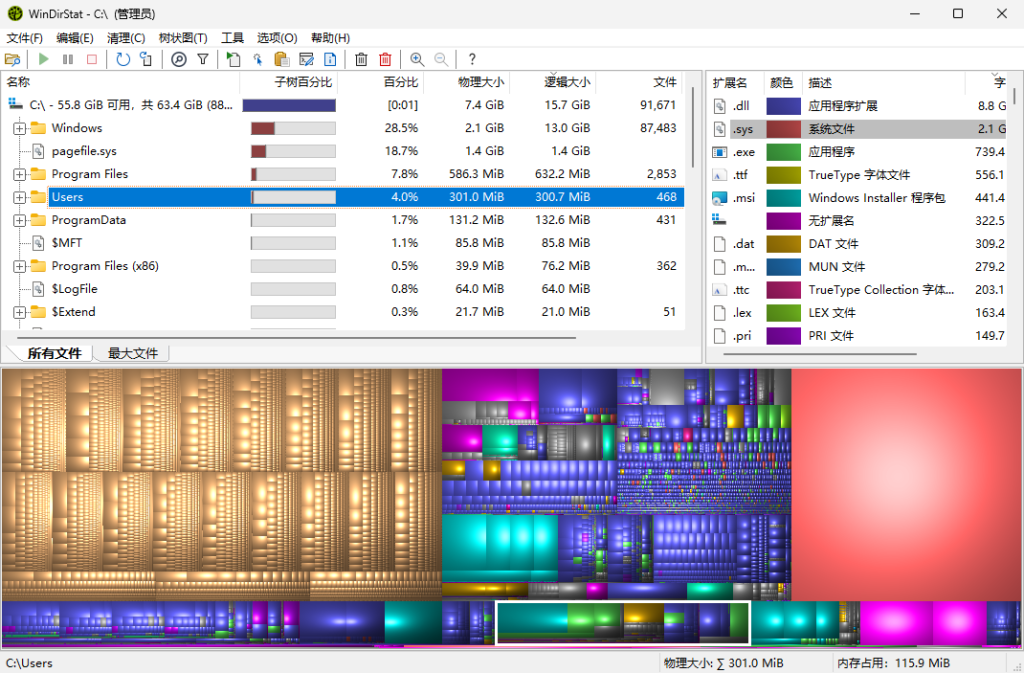Expand the ProgramData folder node
Image resolution: width=1024 pixels, height=673 pixels.
[x=19, y=220]
